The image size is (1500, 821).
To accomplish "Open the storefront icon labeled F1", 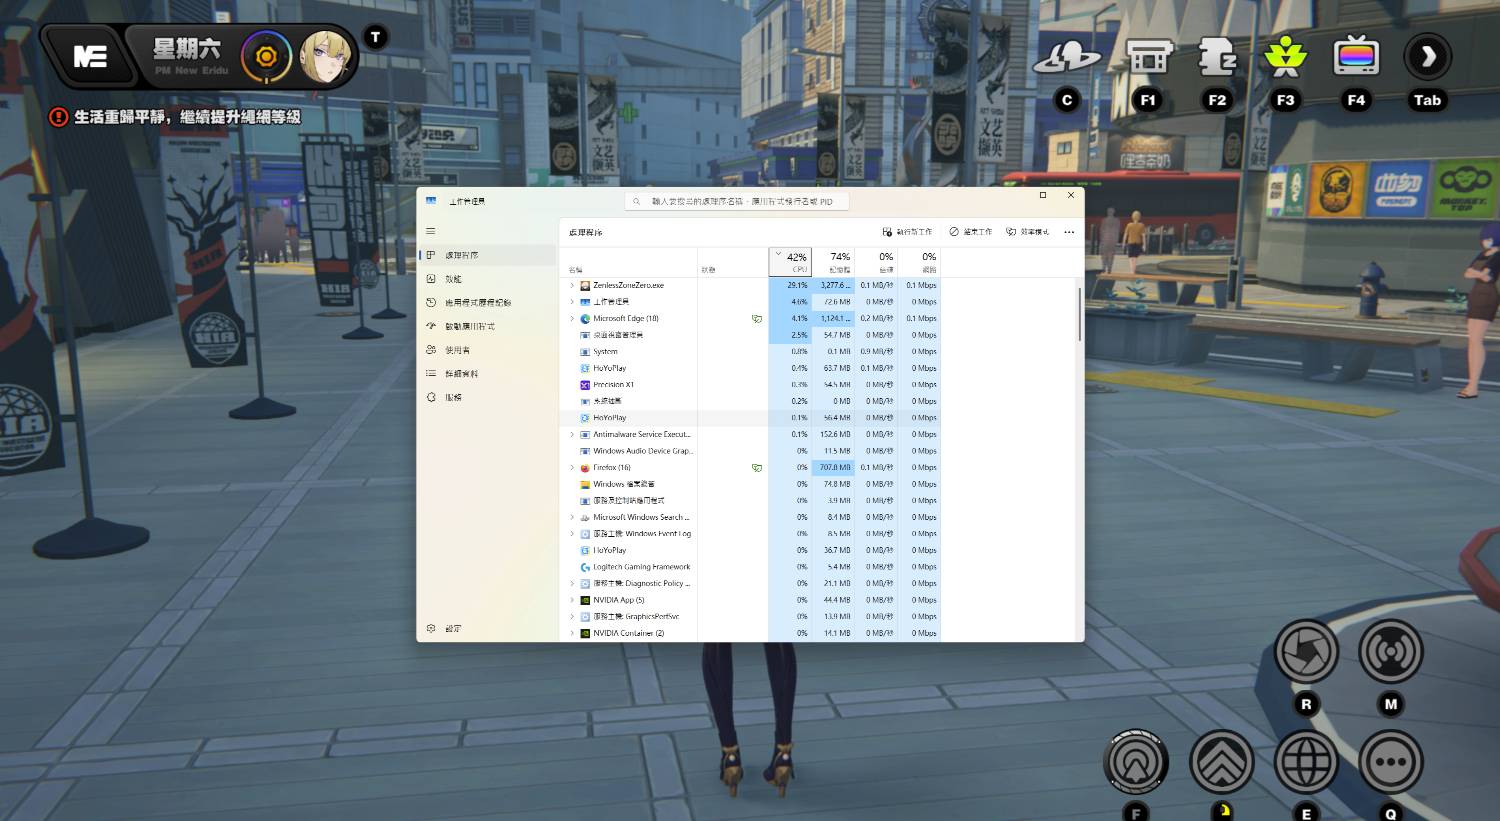I will [x=1148, y=58].
